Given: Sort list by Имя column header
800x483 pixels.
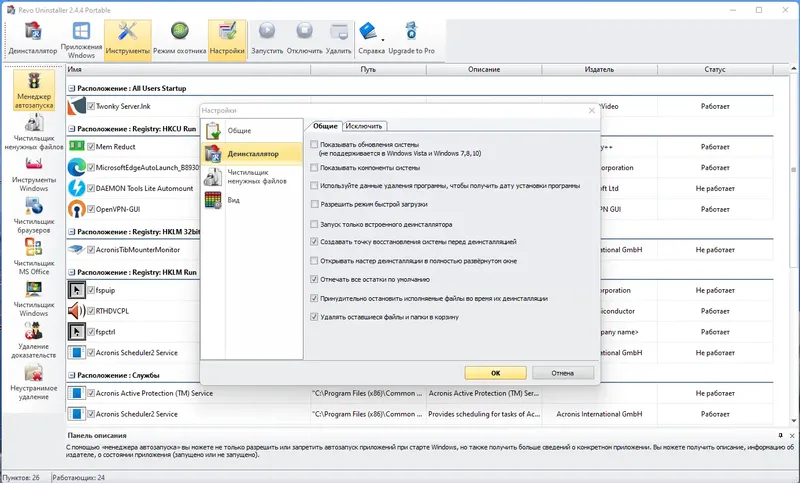Looking at the screenshot, I should click(188, 69).
